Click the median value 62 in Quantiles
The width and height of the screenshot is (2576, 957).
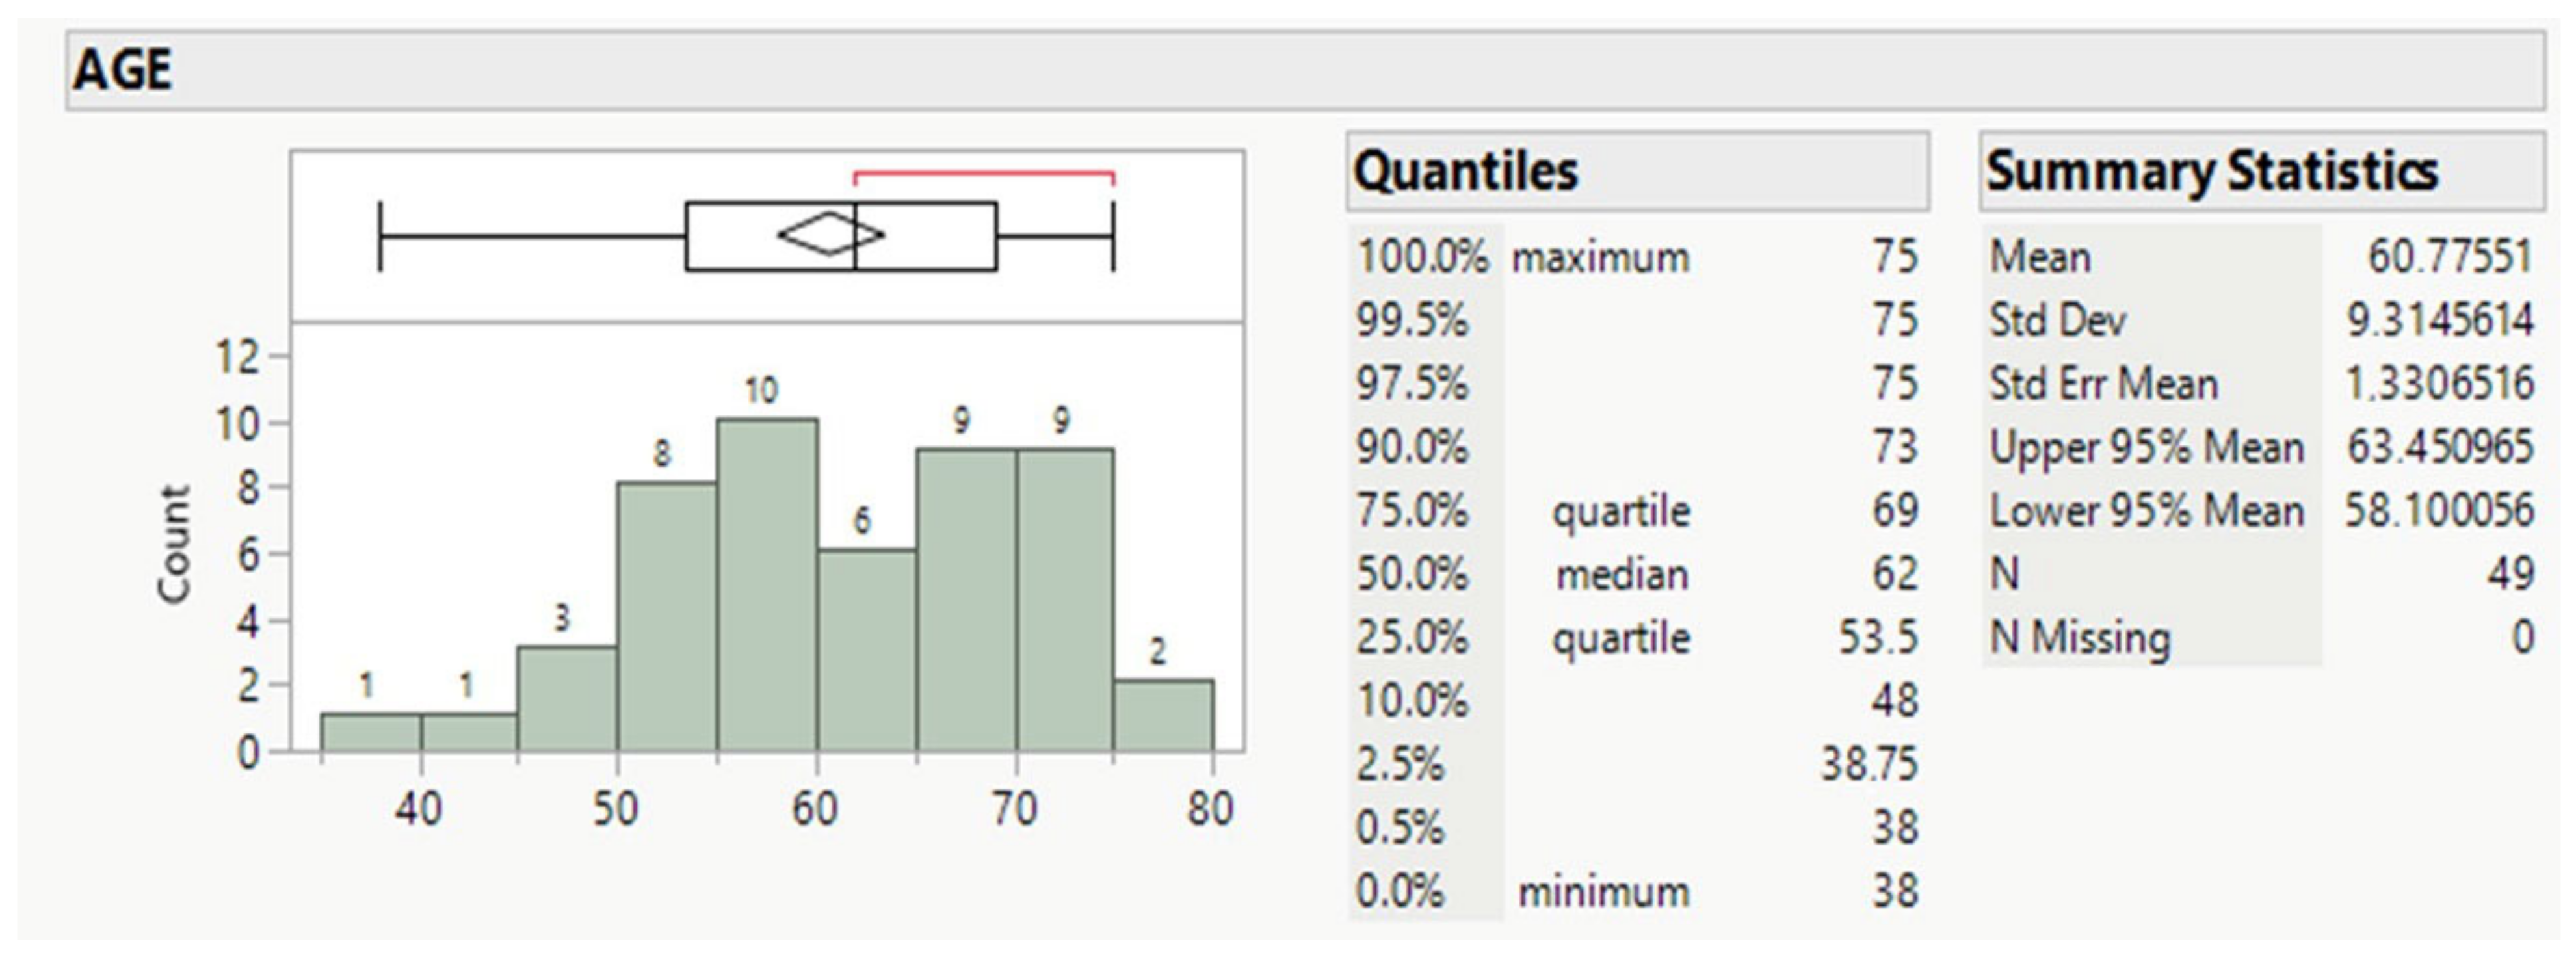(1894, 574)
